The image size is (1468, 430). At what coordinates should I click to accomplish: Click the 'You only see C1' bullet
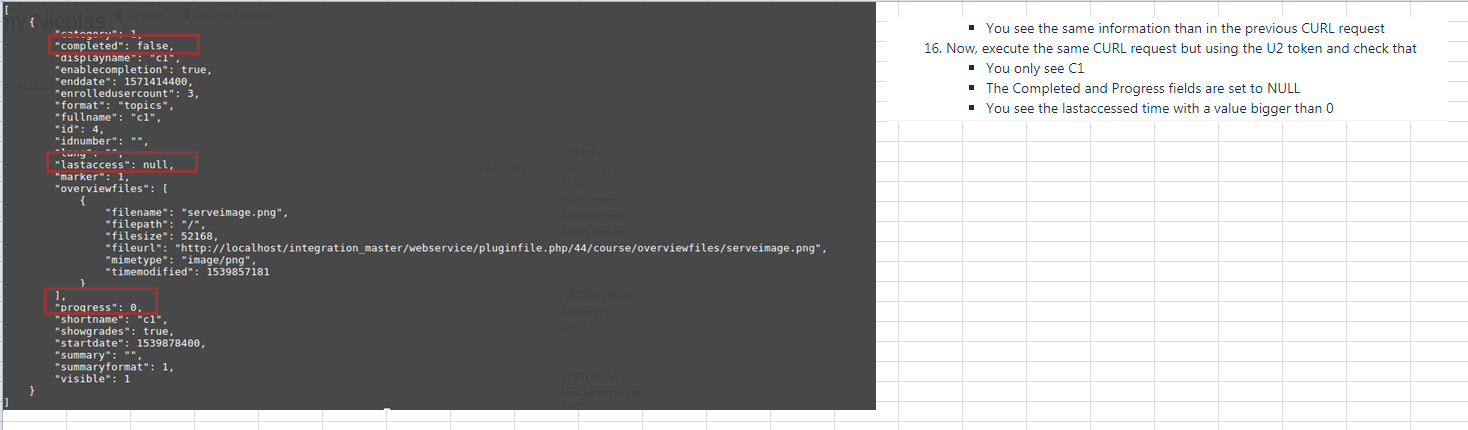pyautogui.click(x=1035, y=68)
